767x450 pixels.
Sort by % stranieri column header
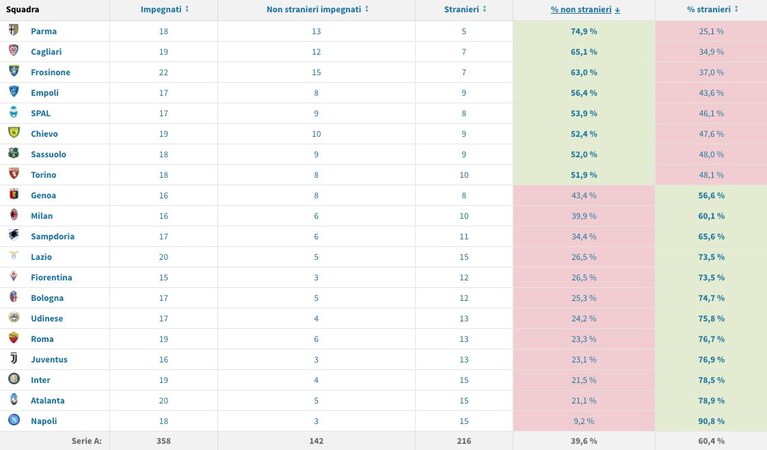click(712, 9)
